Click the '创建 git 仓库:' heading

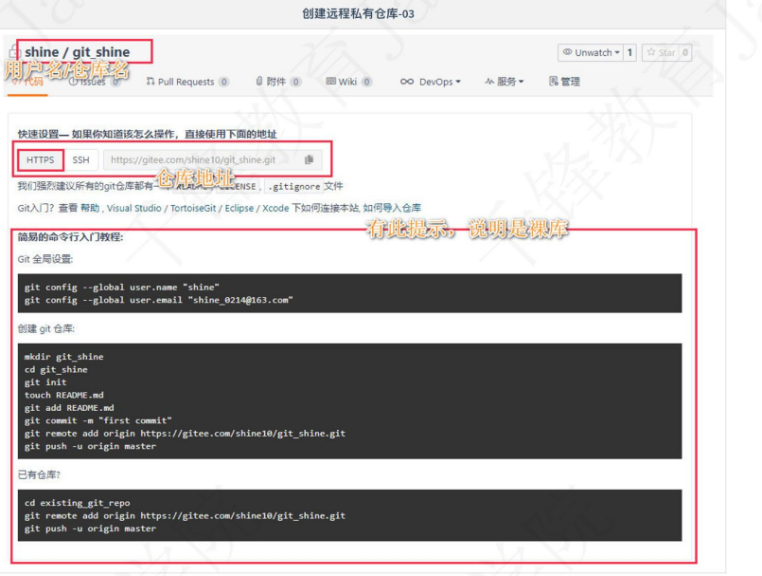coord(46,329)
